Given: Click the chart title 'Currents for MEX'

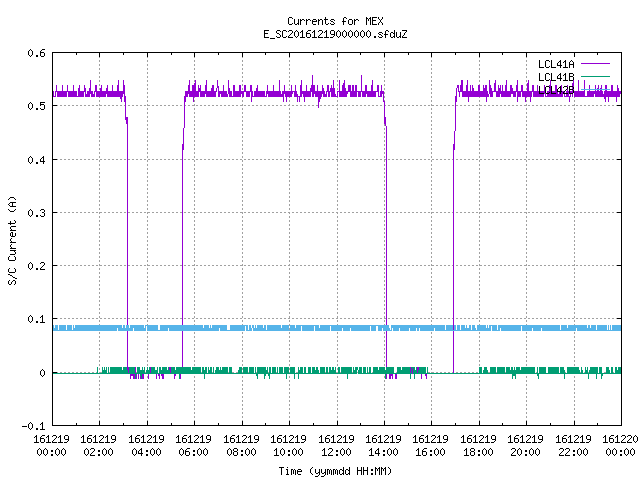Looking at the screenshot, I should tap(335, 21).
